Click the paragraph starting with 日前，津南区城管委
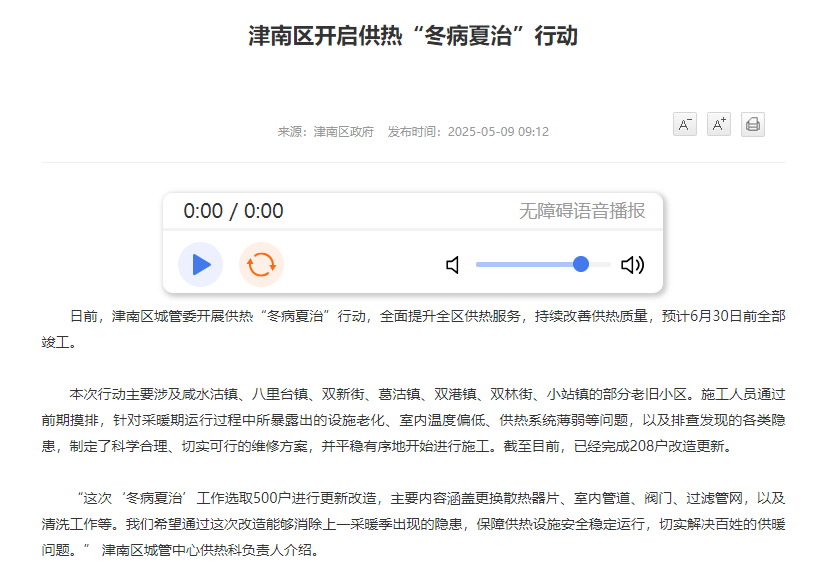 (x=413, y=329)
